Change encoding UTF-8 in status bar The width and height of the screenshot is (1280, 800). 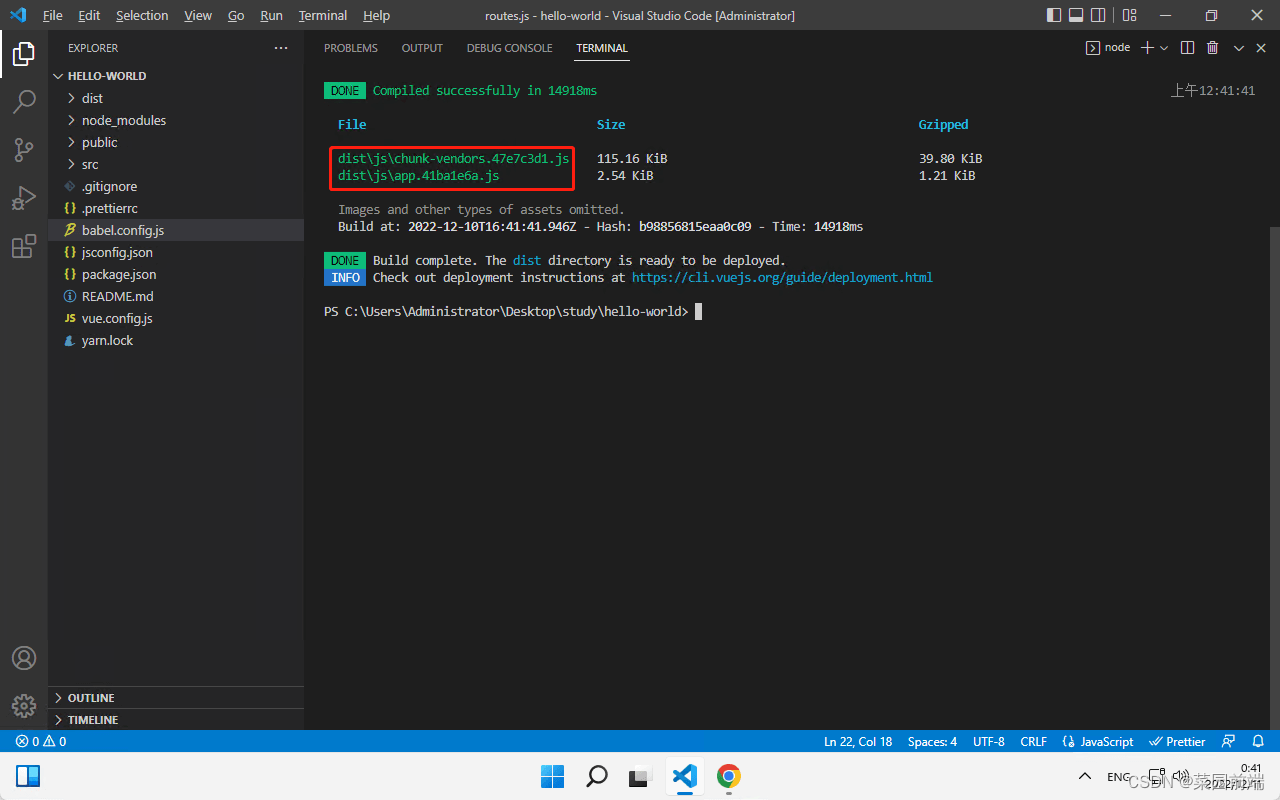point(988,742)
